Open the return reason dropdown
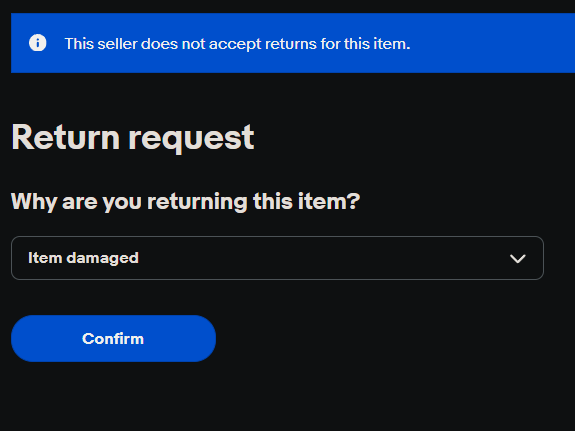The image size is (575, 431). point(277,258)
